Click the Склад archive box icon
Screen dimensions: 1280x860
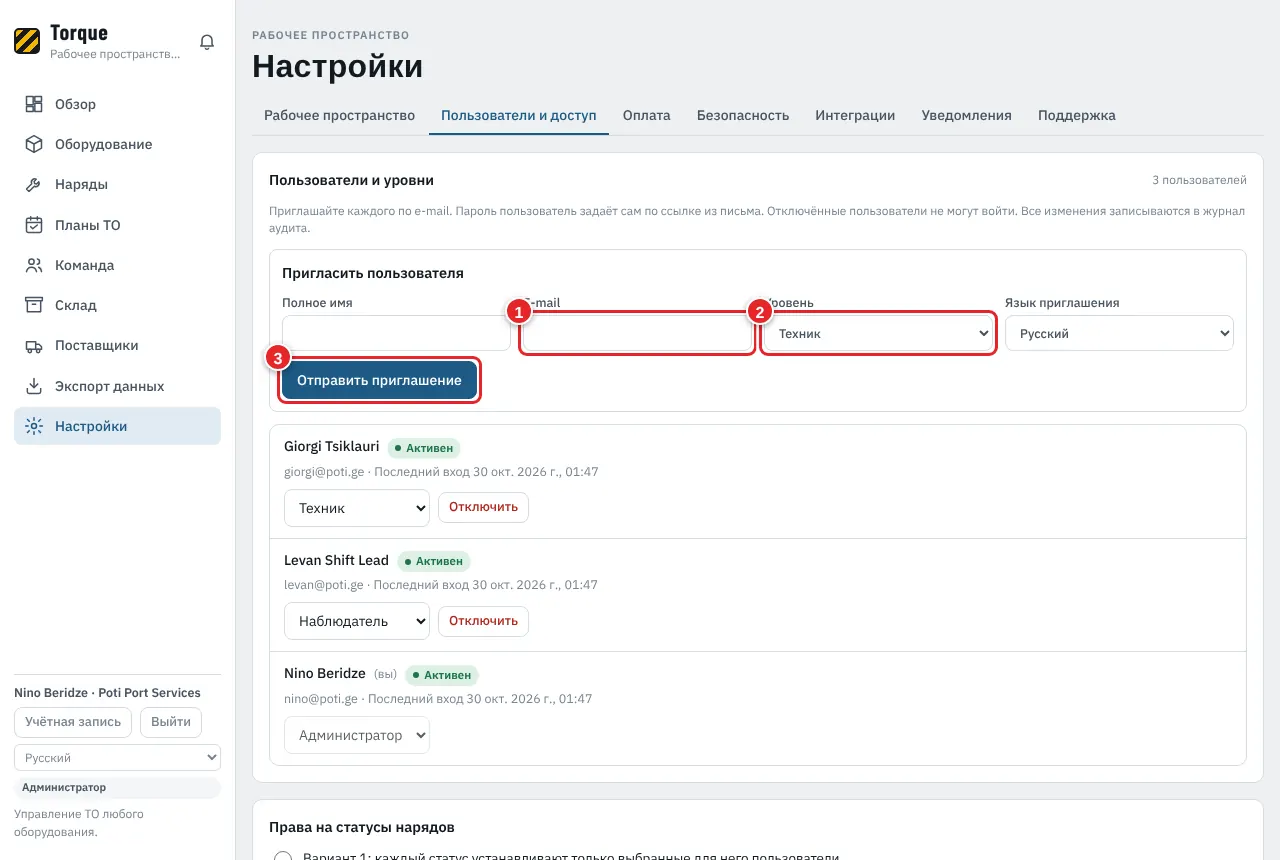point(34,305)
